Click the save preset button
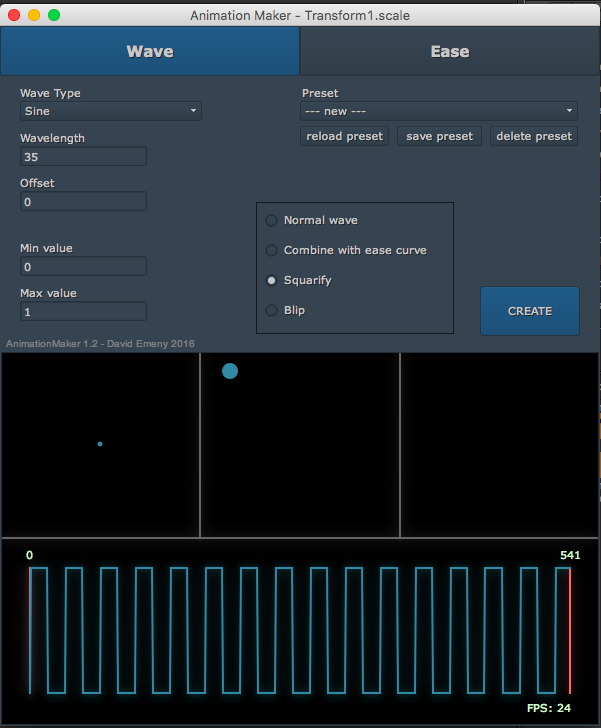601x728 pixels. (x=440, y=136)
